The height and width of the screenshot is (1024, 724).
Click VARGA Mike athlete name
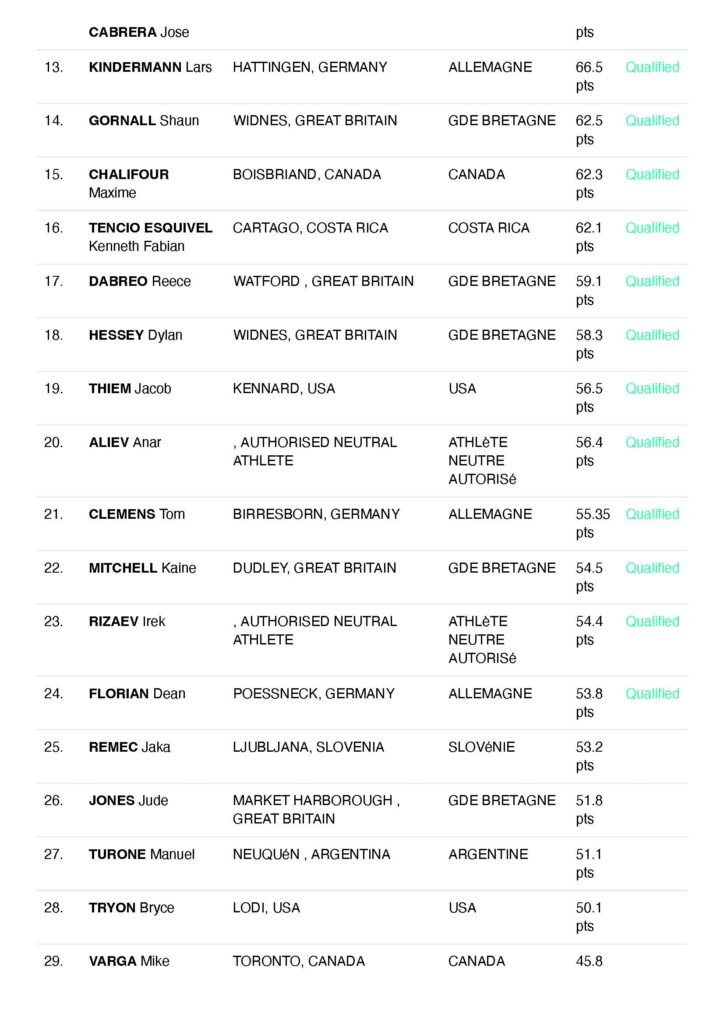[x=129, y=962]
